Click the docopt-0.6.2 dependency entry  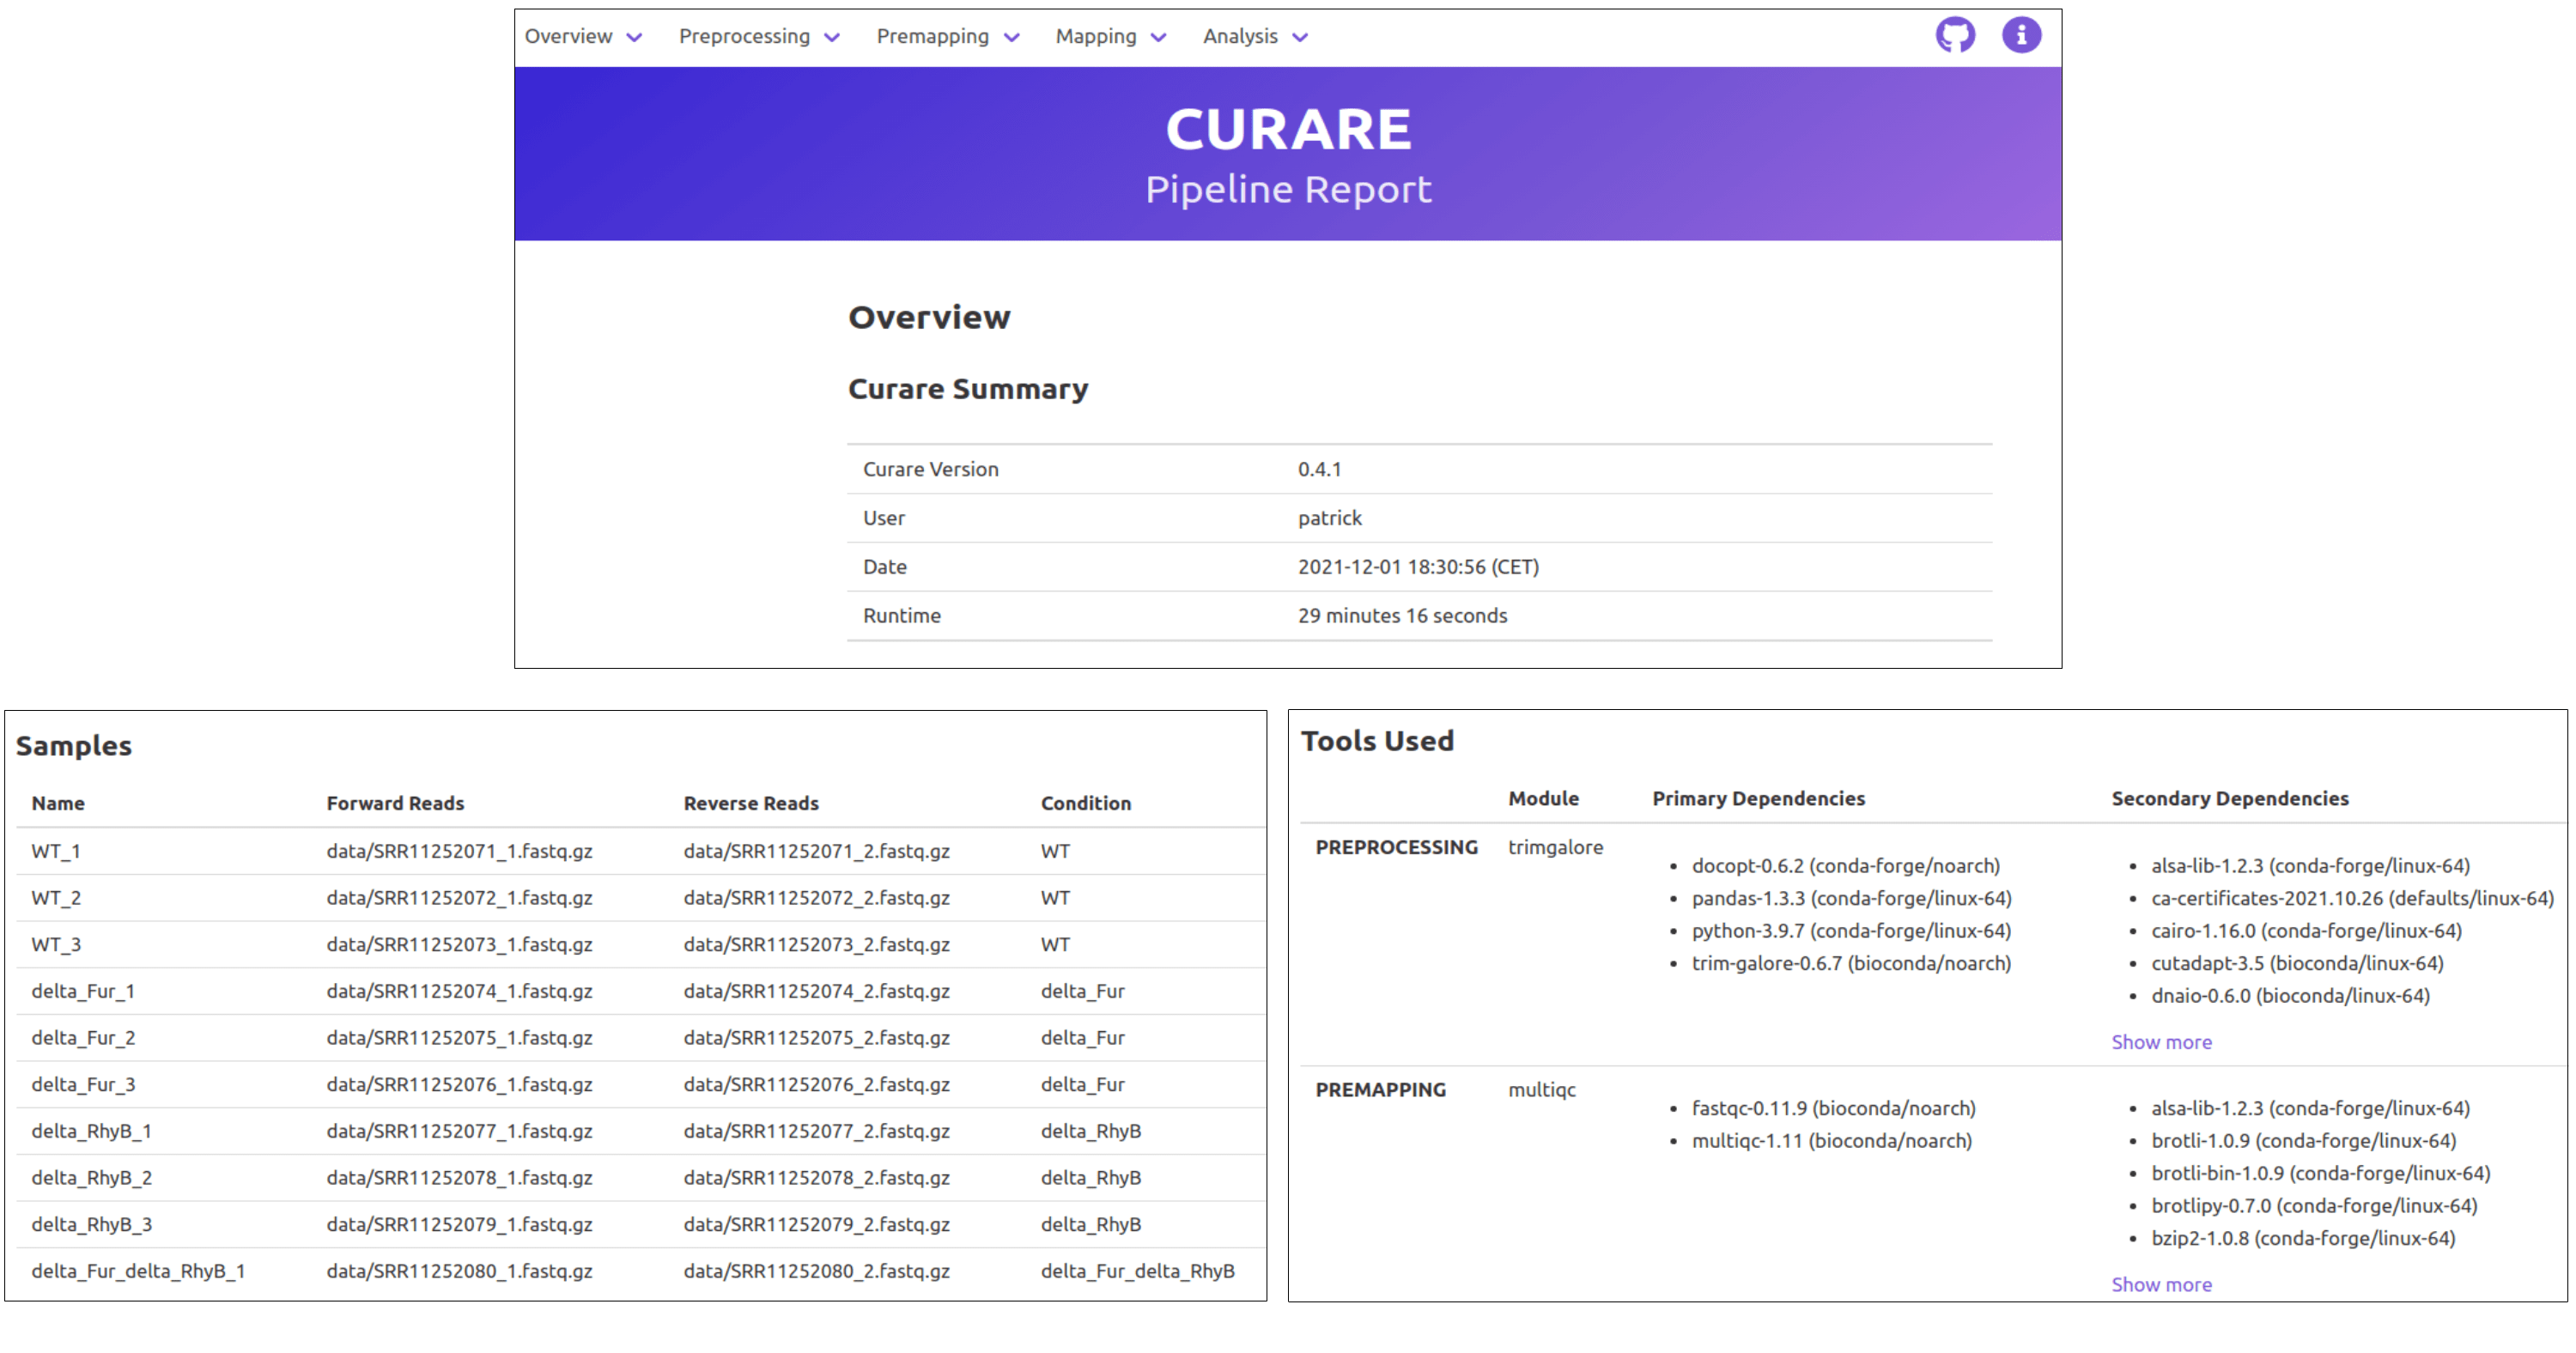tap(1845, 866)
